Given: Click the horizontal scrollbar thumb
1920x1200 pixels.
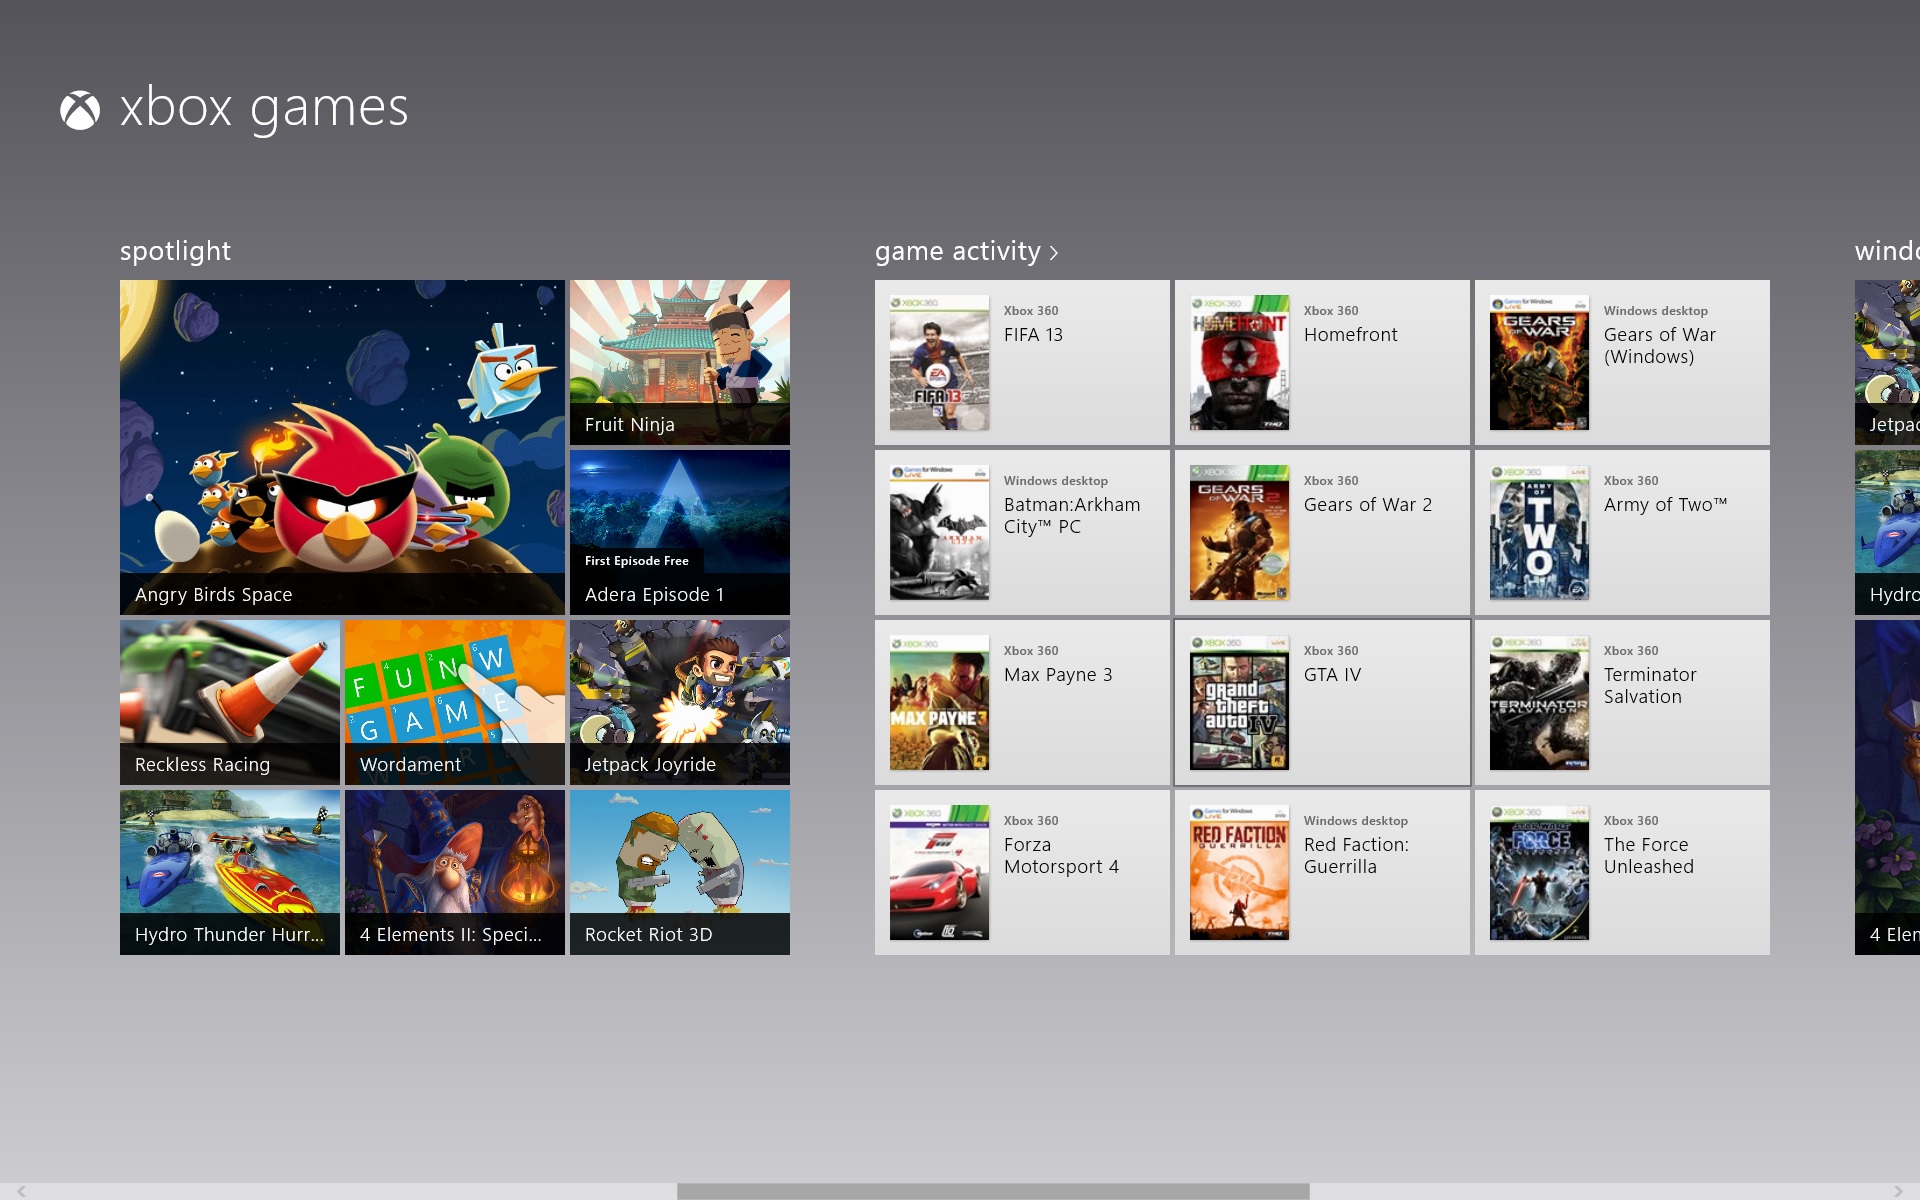Looking at the screenshot, I should 993,1191.
